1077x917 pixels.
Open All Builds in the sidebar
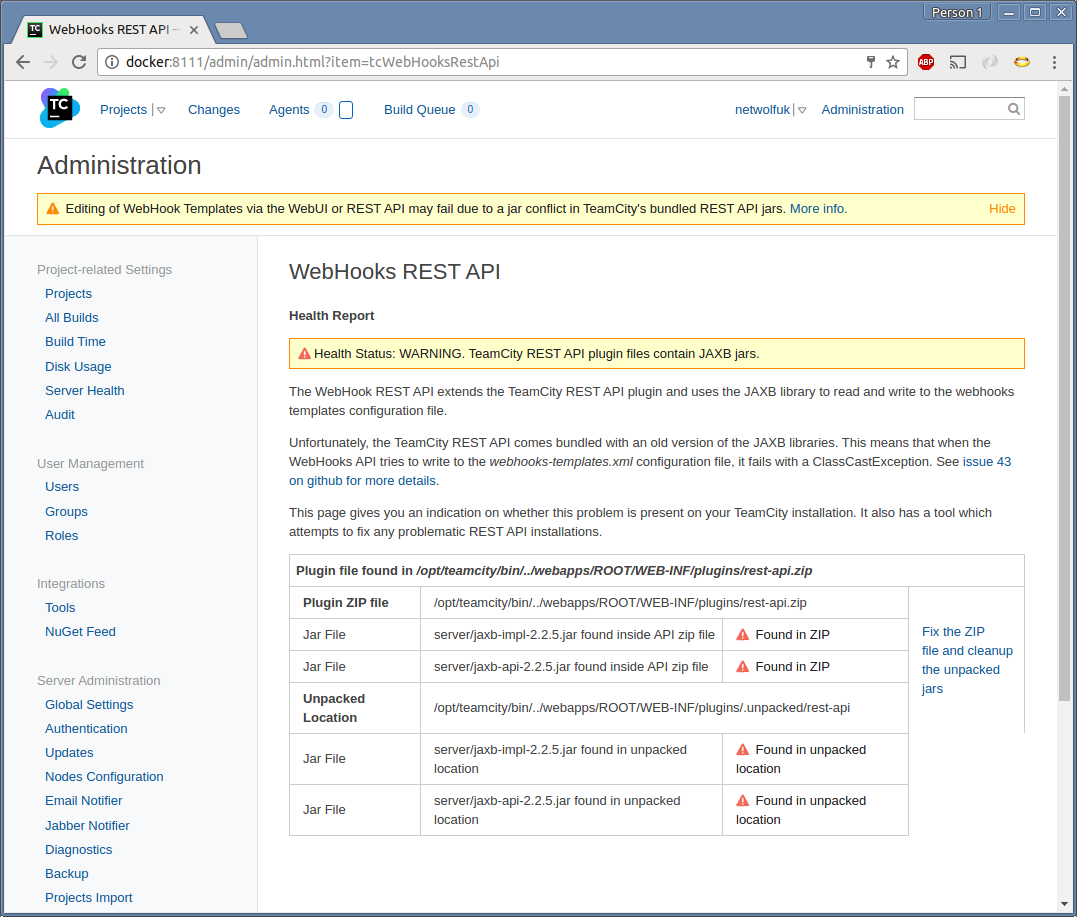pyautogui.click(x=71, y=317)
